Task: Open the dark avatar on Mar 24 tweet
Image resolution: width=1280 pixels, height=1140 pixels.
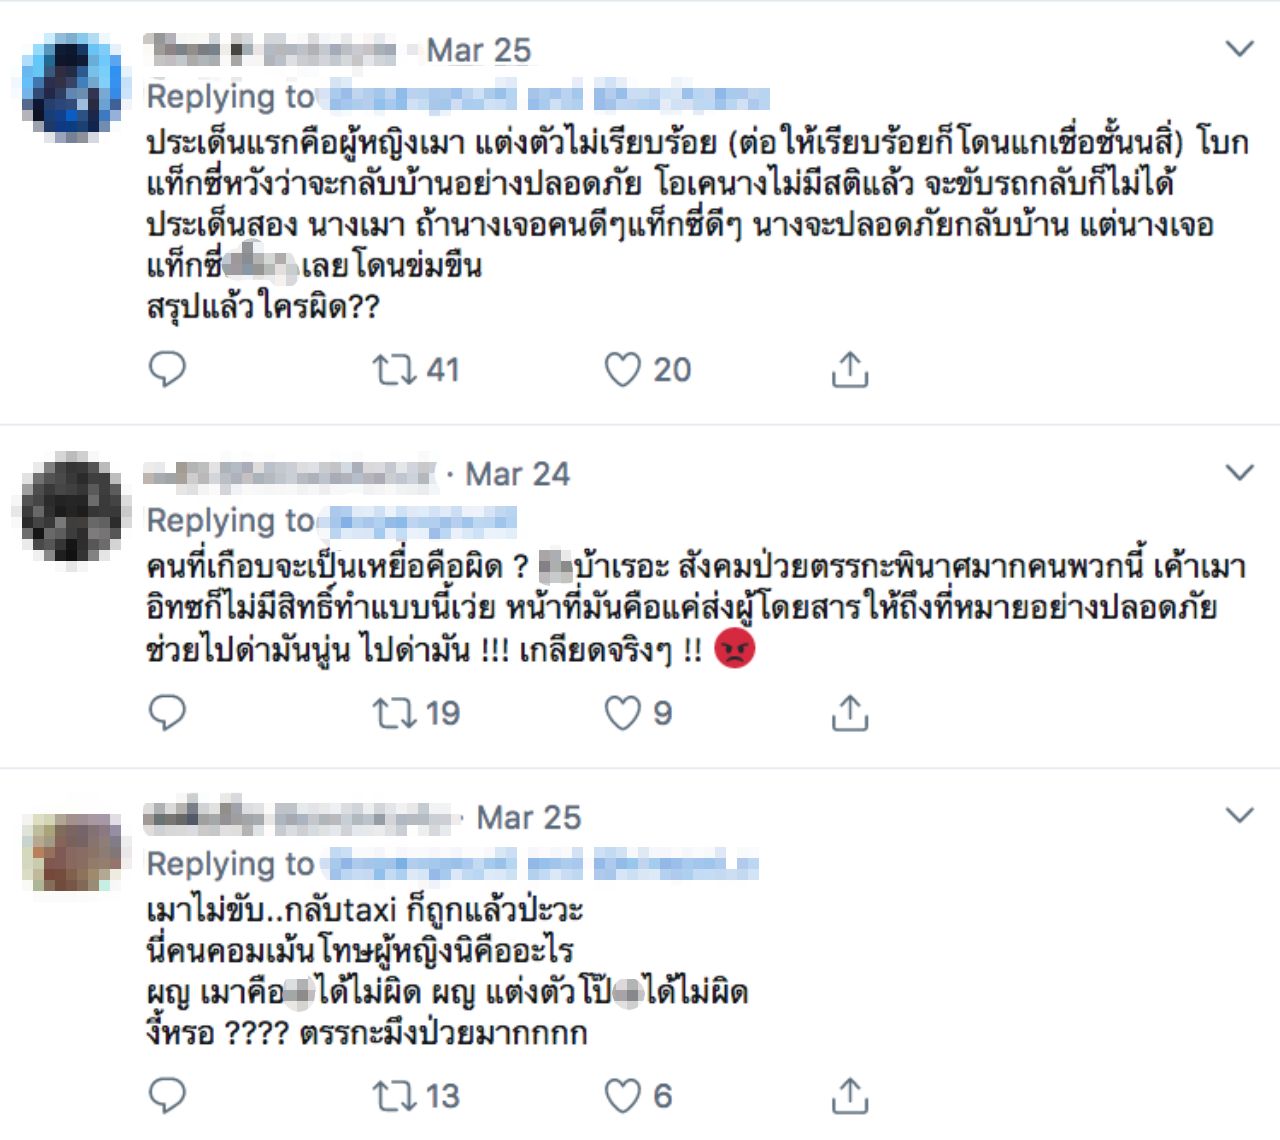Action: (x=71, y=509)
